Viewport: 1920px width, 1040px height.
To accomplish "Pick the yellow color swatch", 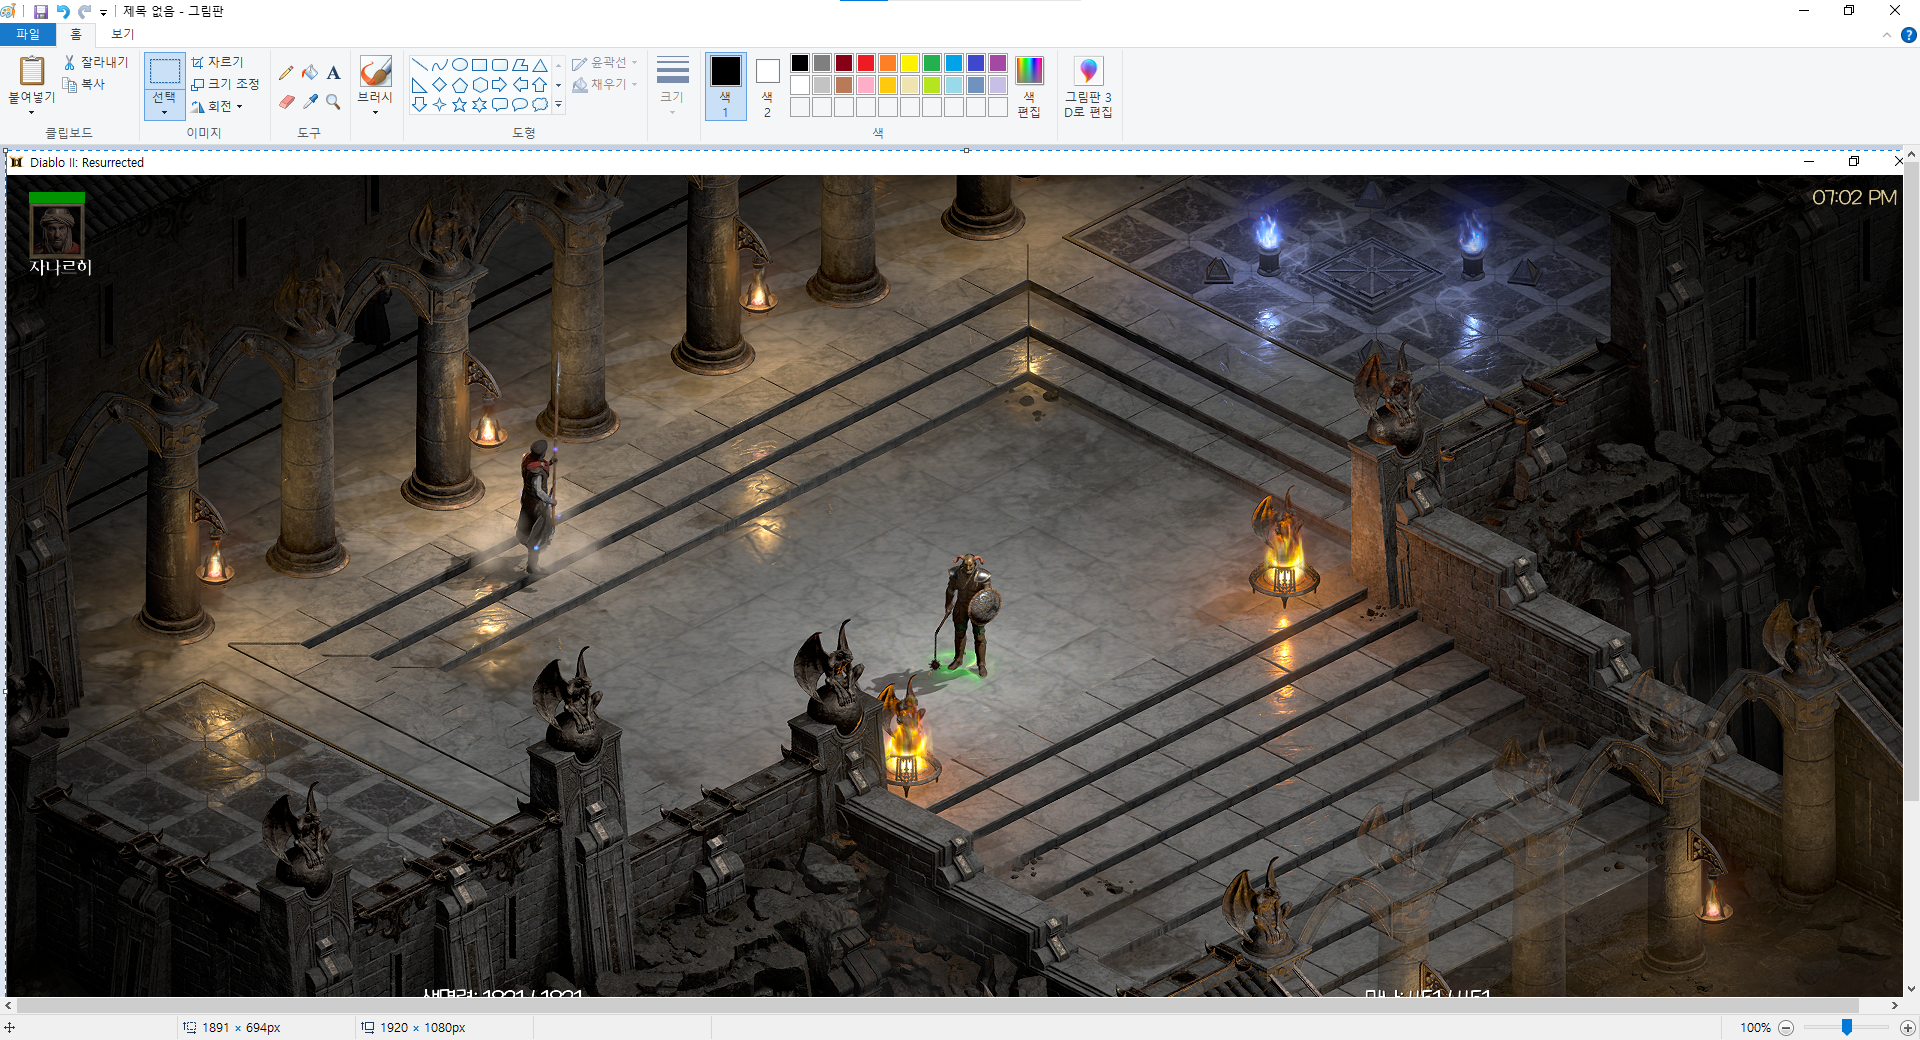I will tap(910, 63).
